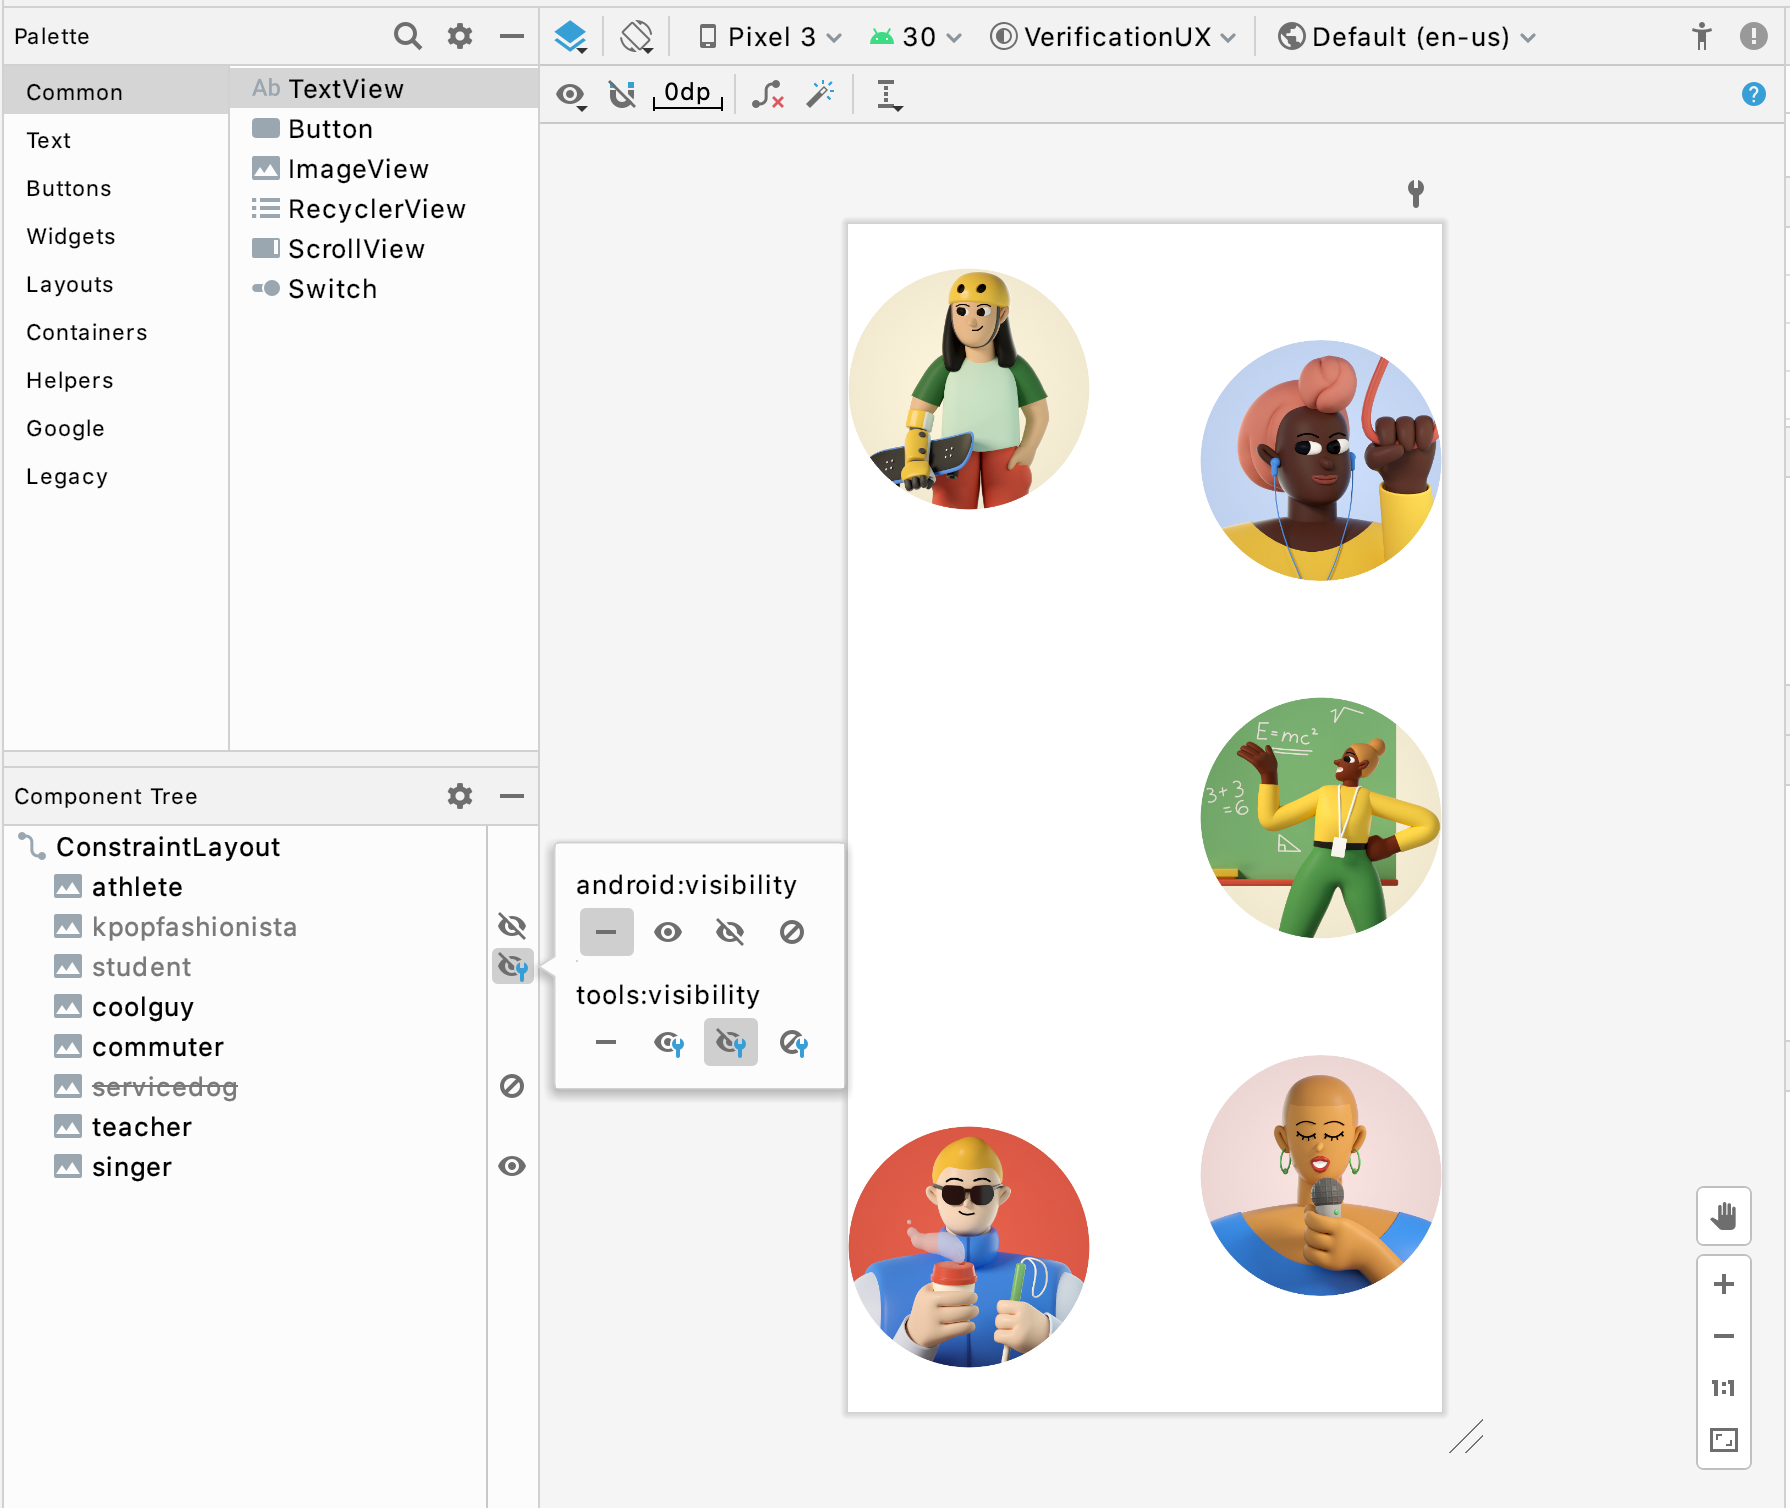Select servicedog in Component Tree
The image size is (1790, 1508).
point(246,1087)
